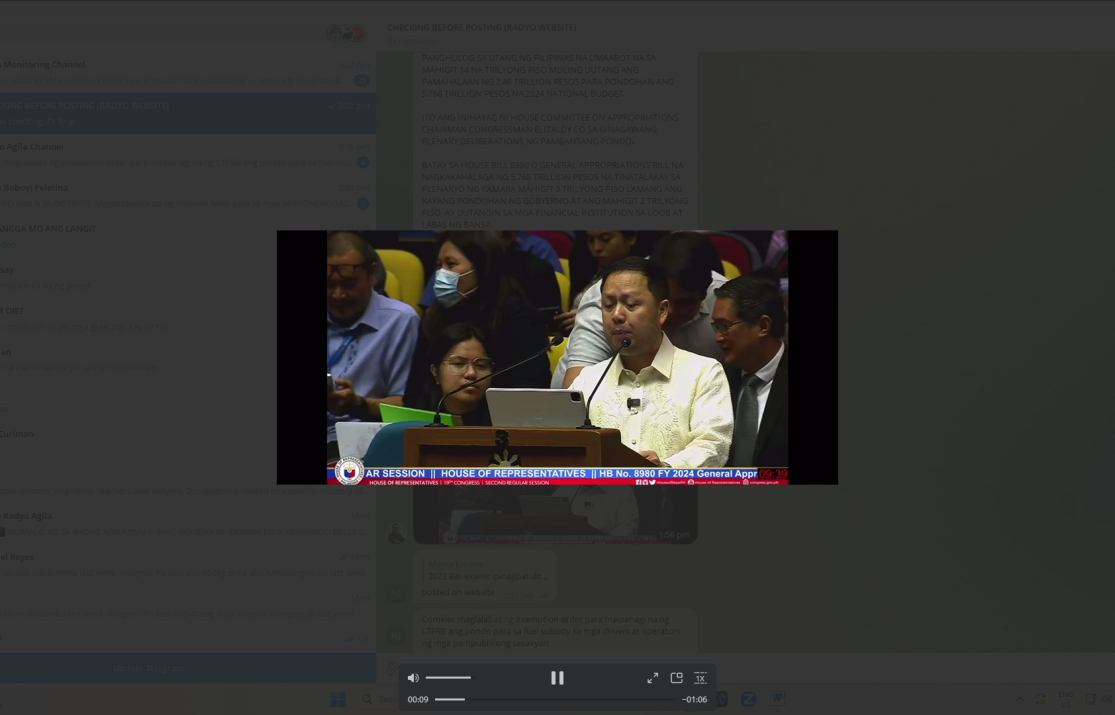Click the remaining time -01:06 label
The width and height of the screenshot is (1115, 715).
pos(694,699)
